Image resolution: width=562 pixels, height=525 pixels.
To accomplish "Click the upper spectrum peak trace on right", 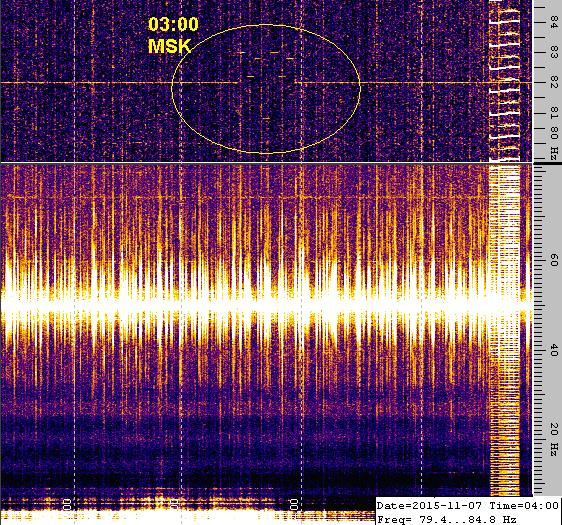I will pyautogui.click(x=505, y=82).
